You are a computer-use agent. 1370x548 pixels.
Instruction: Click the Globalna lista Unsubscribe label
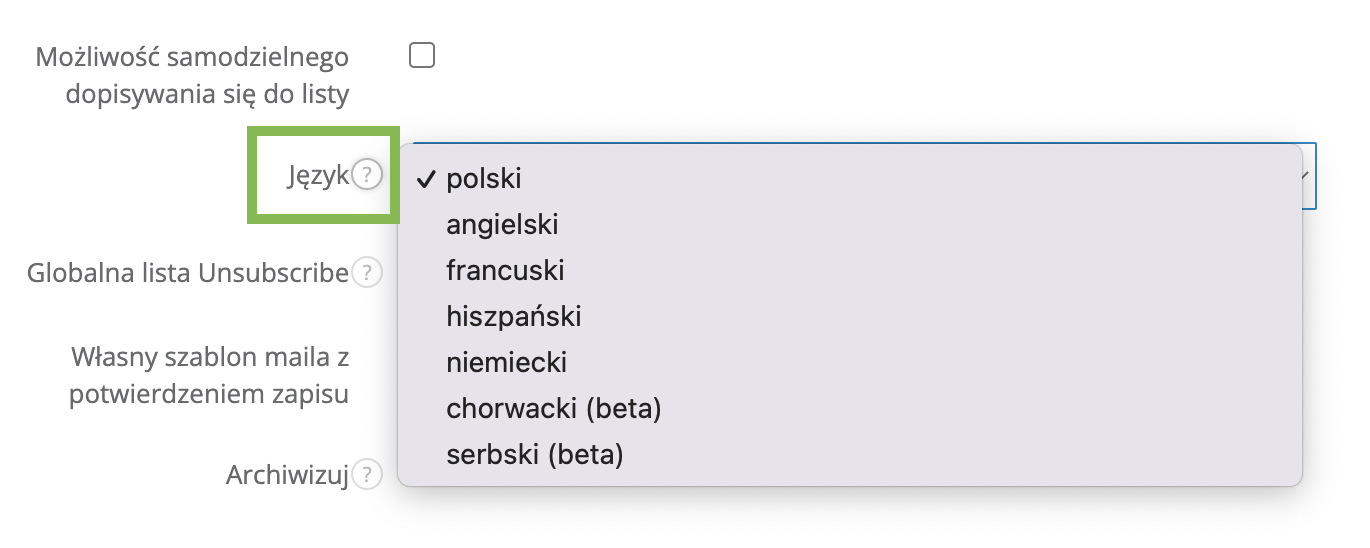[188, 272]
